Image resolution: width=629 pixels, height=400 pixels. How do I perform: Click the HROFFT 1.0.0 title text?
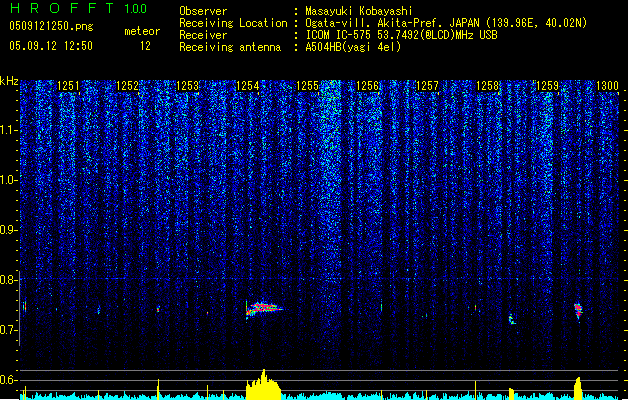(79, 8)
